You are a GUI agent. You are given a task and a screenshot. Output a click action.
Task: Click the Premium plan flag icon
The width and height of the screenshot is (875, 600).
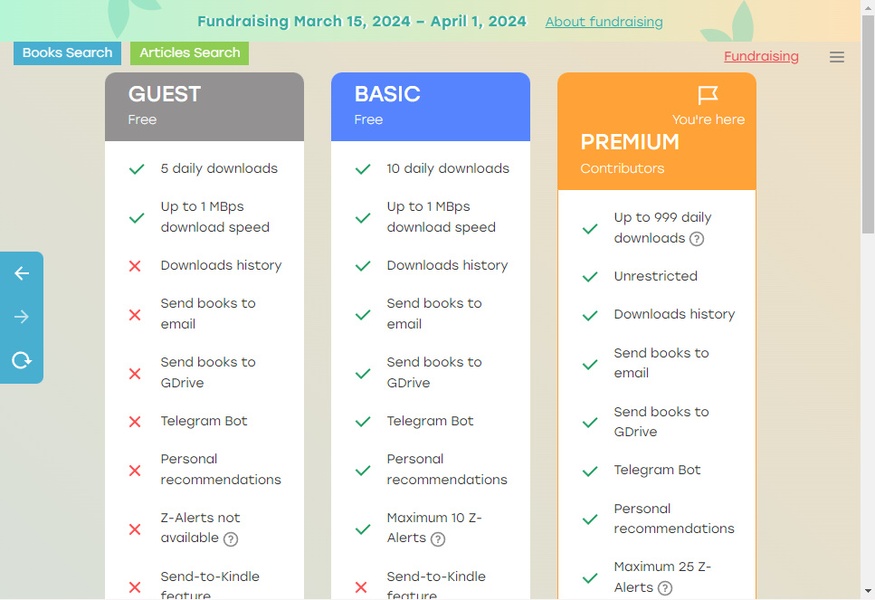[x=708, y=95]
